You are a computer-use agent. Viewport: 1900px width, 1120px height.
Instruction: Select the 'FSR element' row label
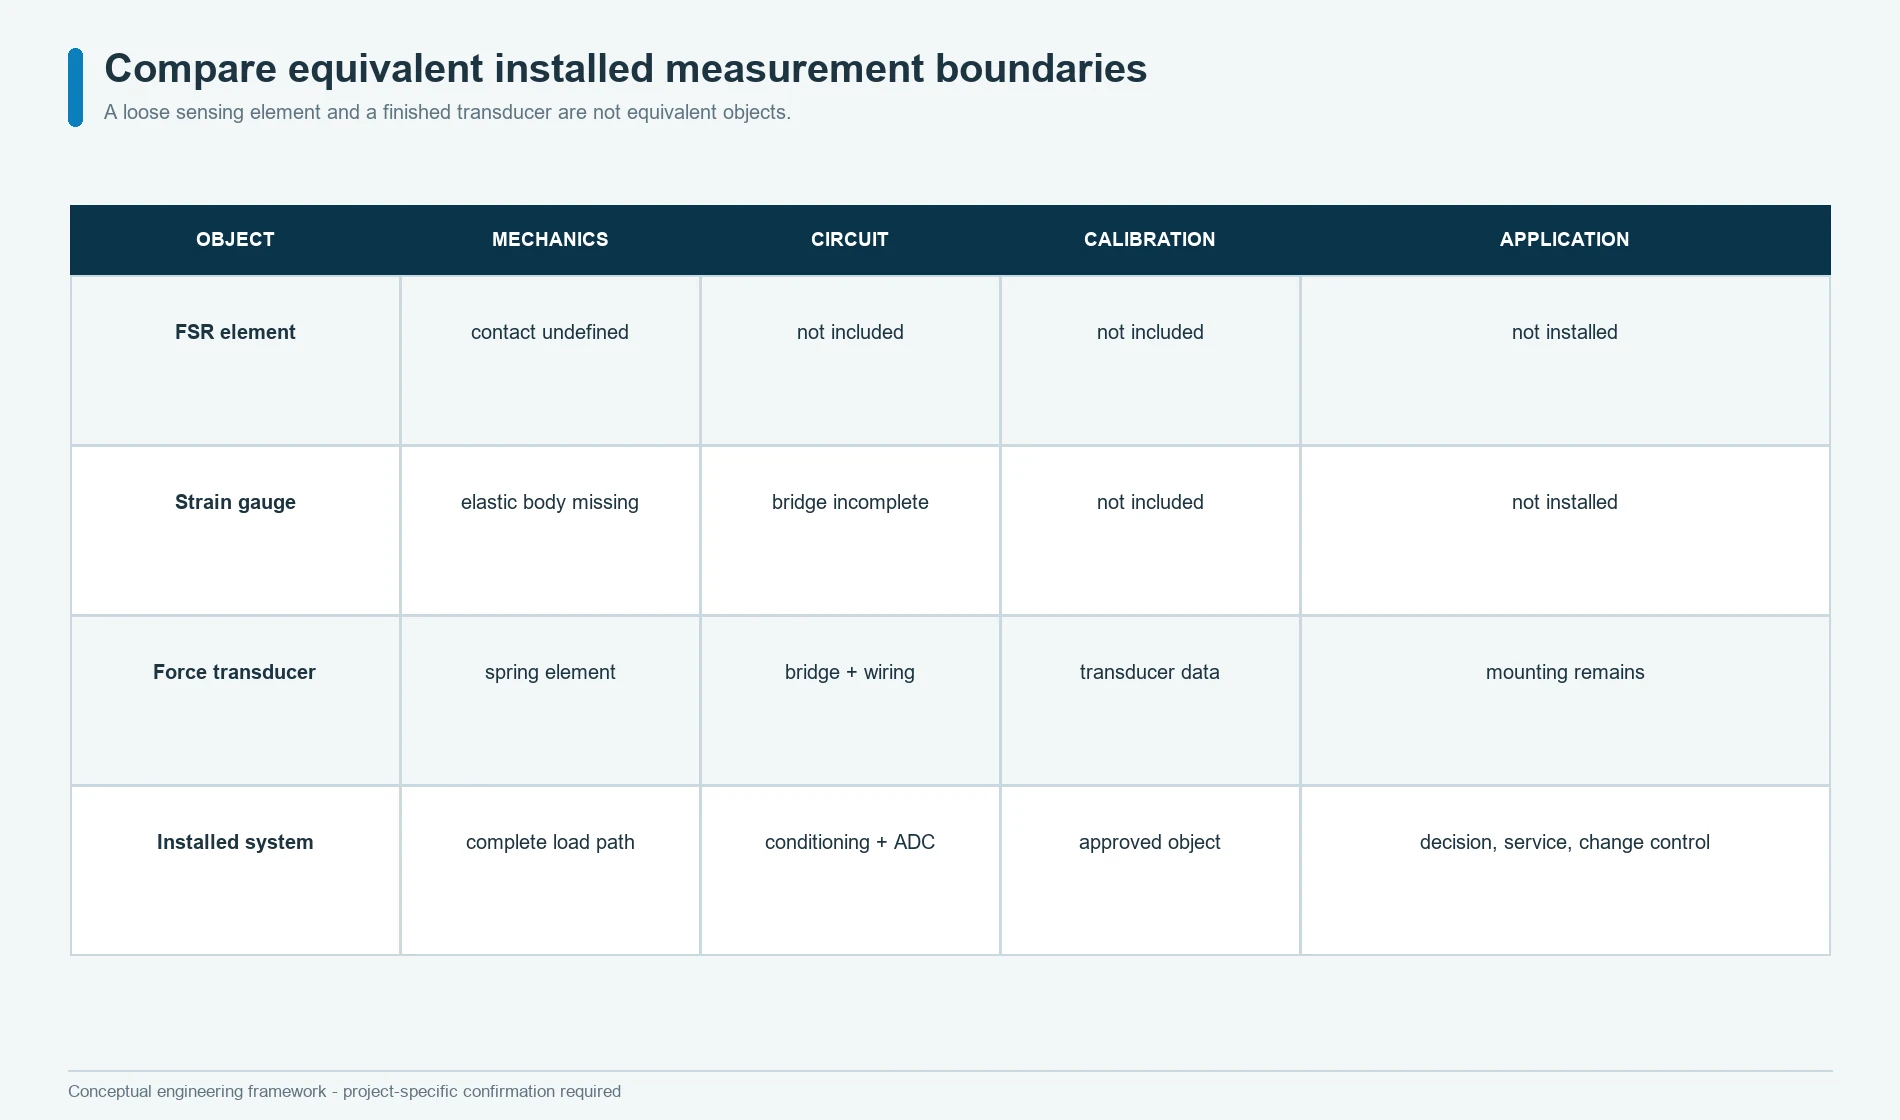click(x=235, y=332)
